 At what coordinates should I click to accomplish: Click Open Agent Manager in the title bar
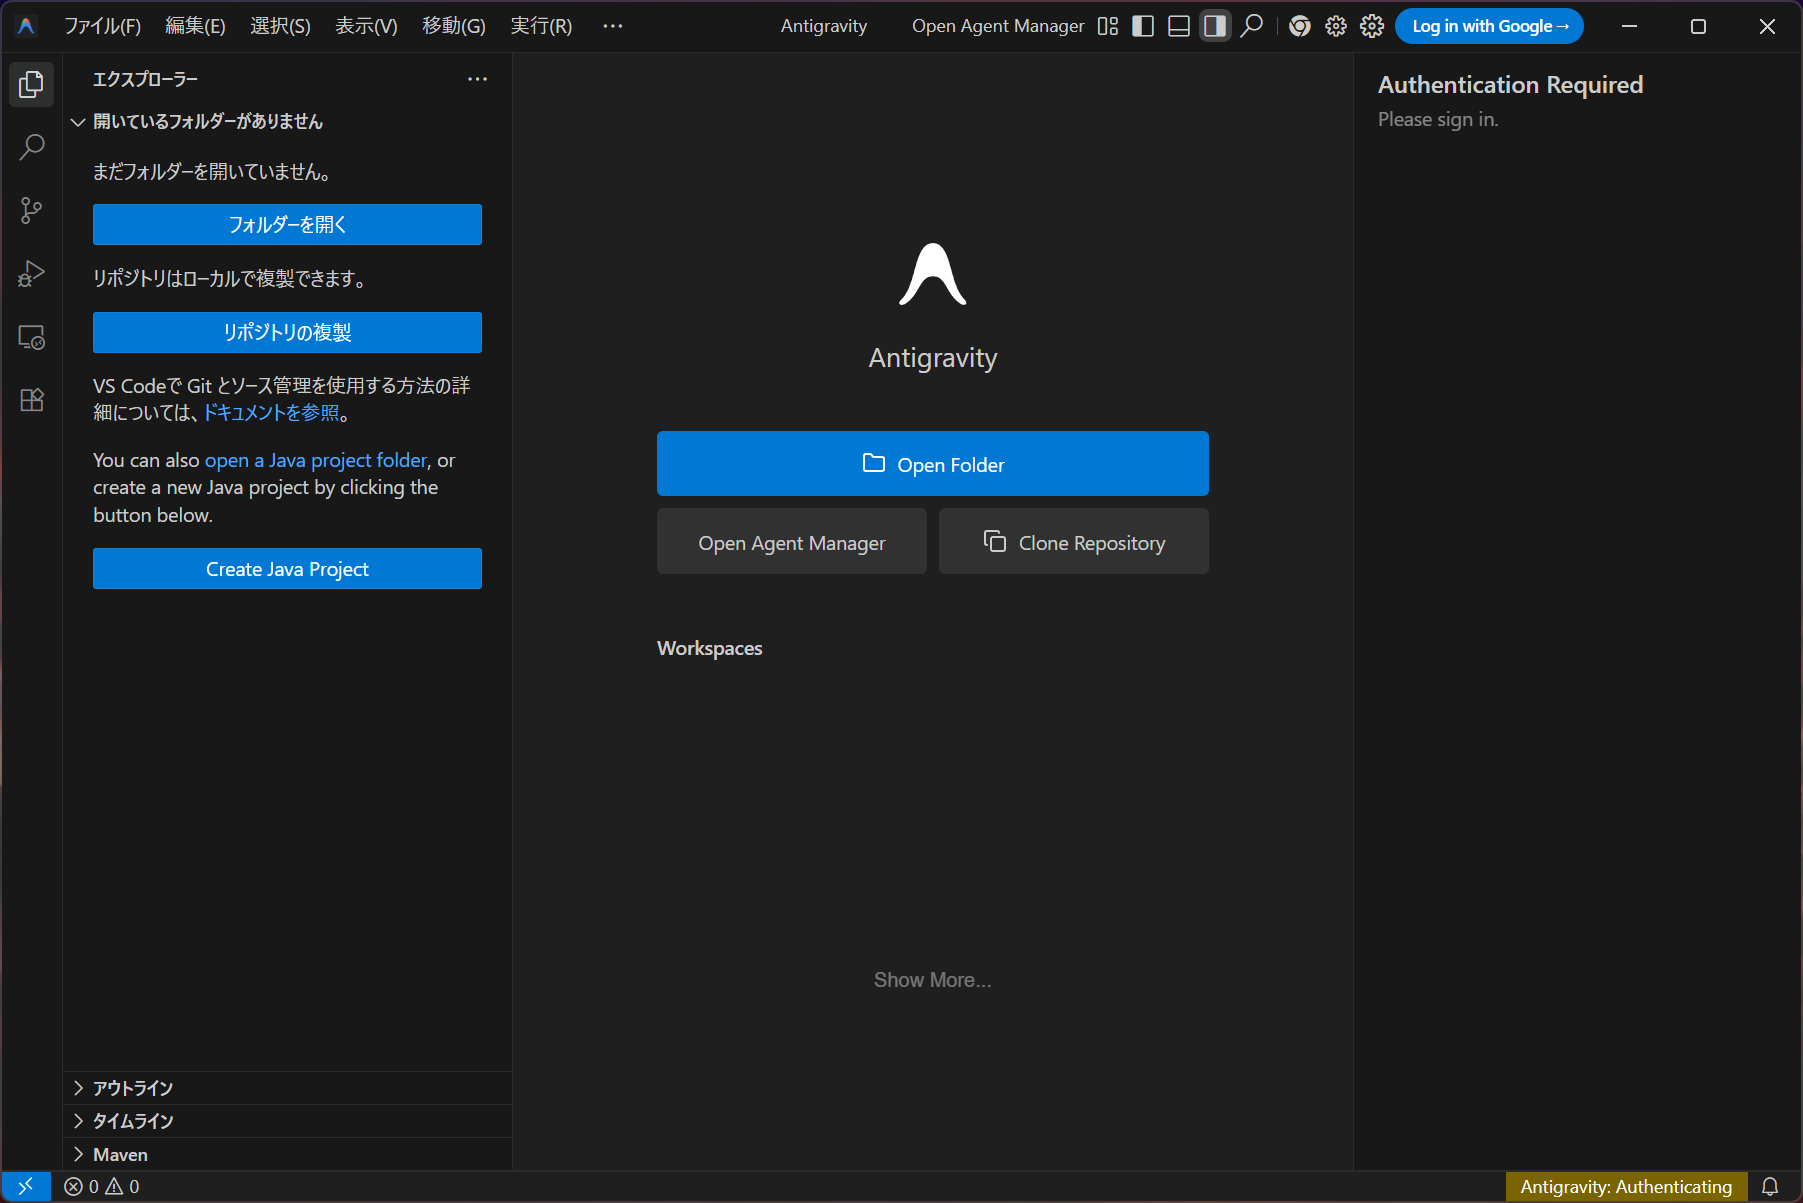click(998, 26)
